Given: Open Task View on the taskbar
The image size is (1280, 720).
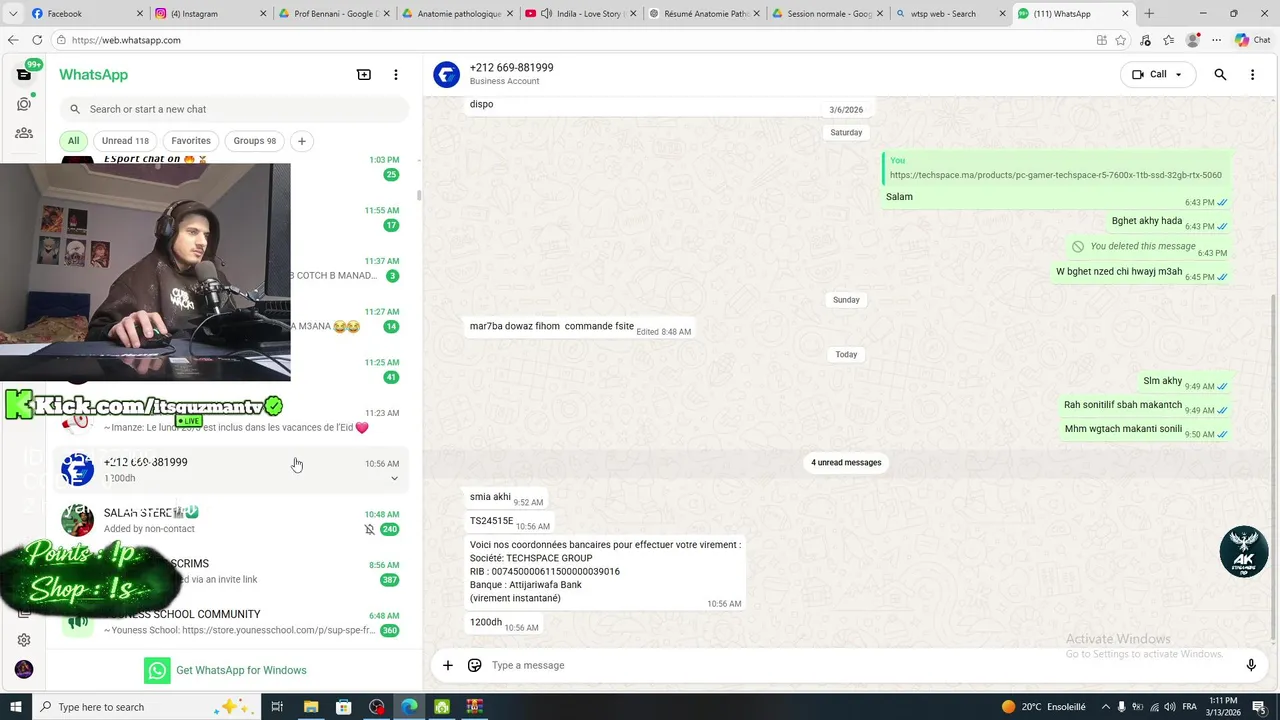Looking at the screenshot, I should pos(278,707).
